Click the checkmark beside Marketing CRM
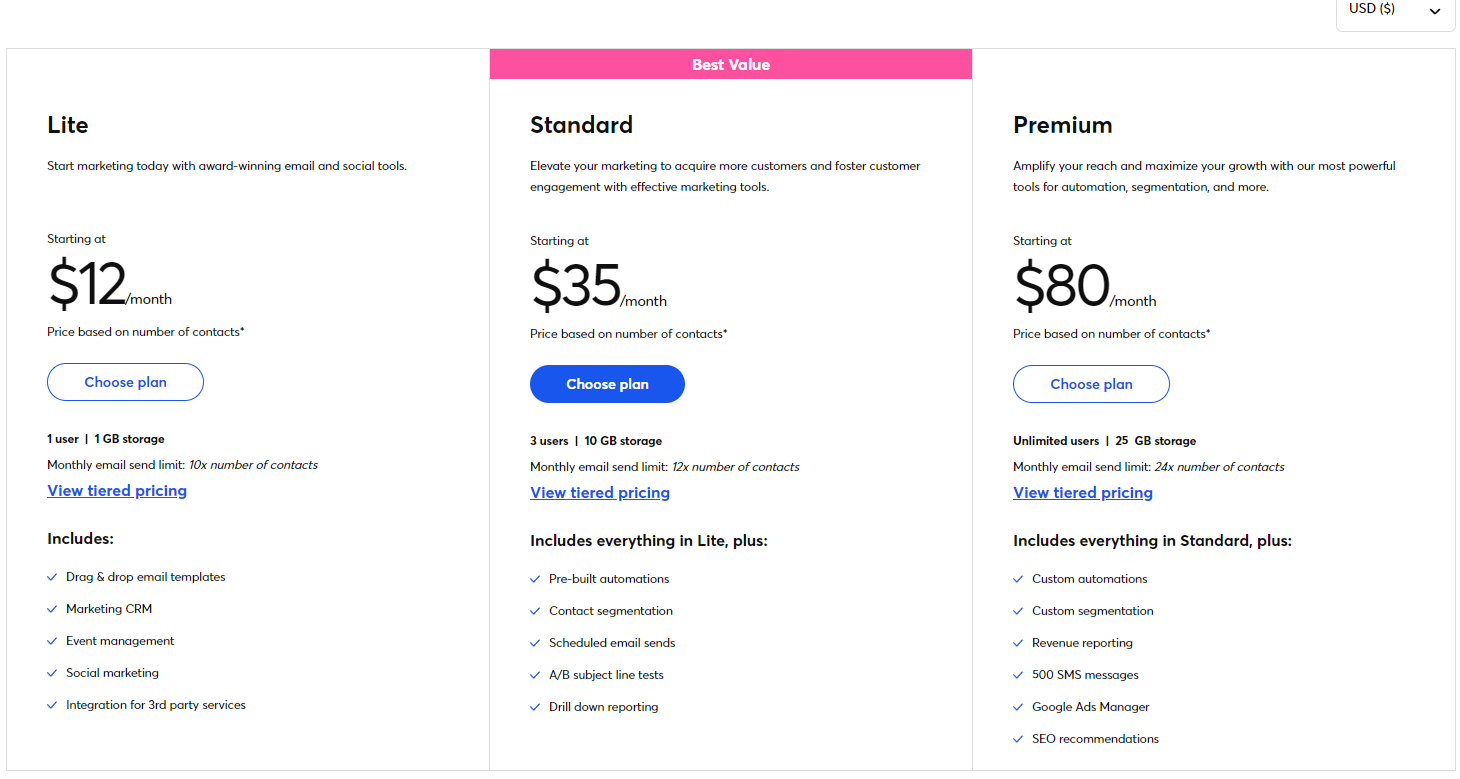The height and width of the screenshot is (779, 1460). pos(52,609)
